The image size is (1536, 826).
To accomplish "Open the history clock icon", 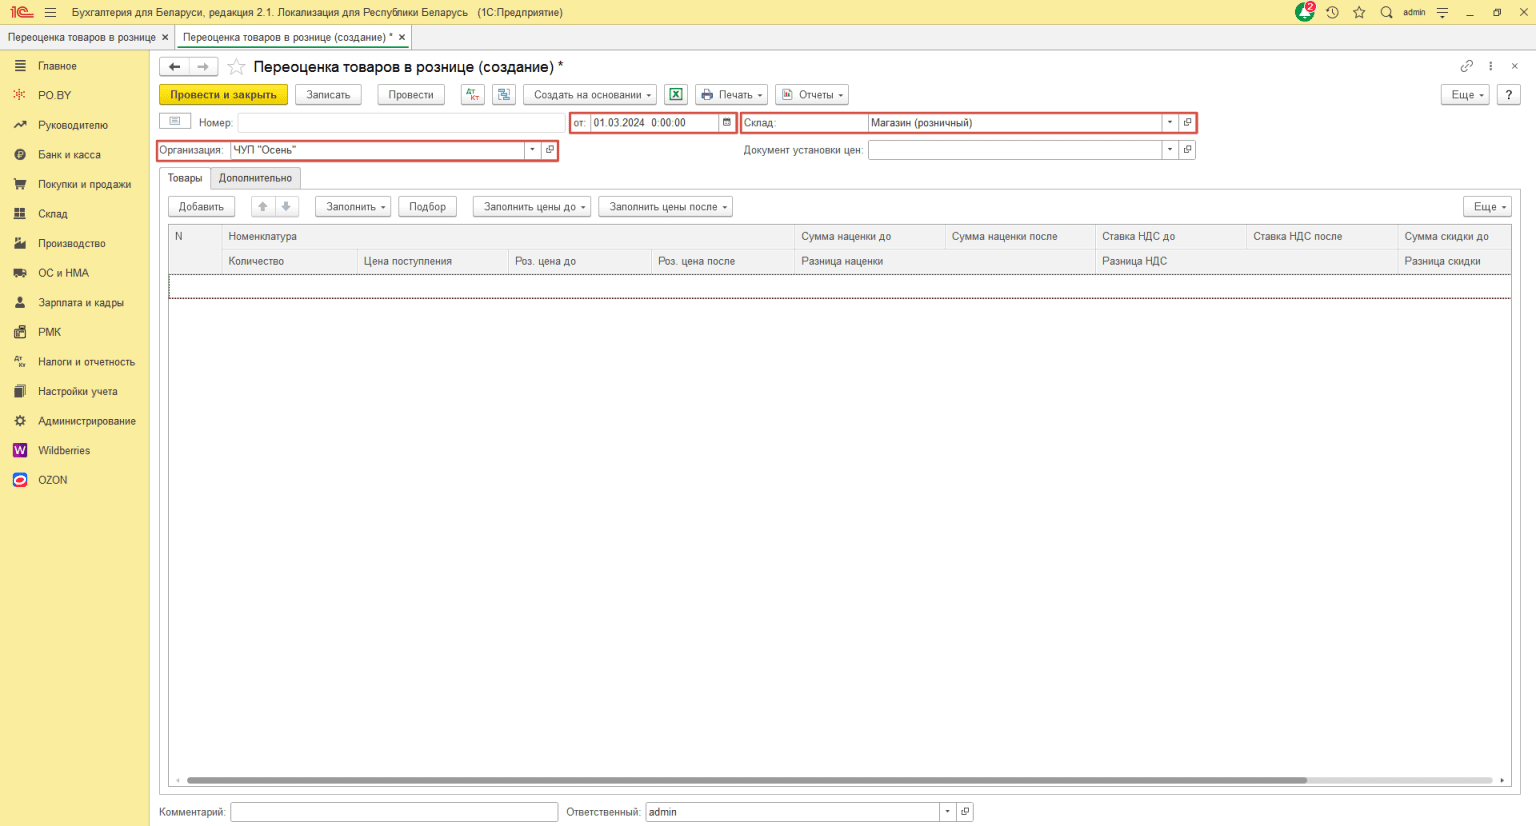I will 1332,12.
